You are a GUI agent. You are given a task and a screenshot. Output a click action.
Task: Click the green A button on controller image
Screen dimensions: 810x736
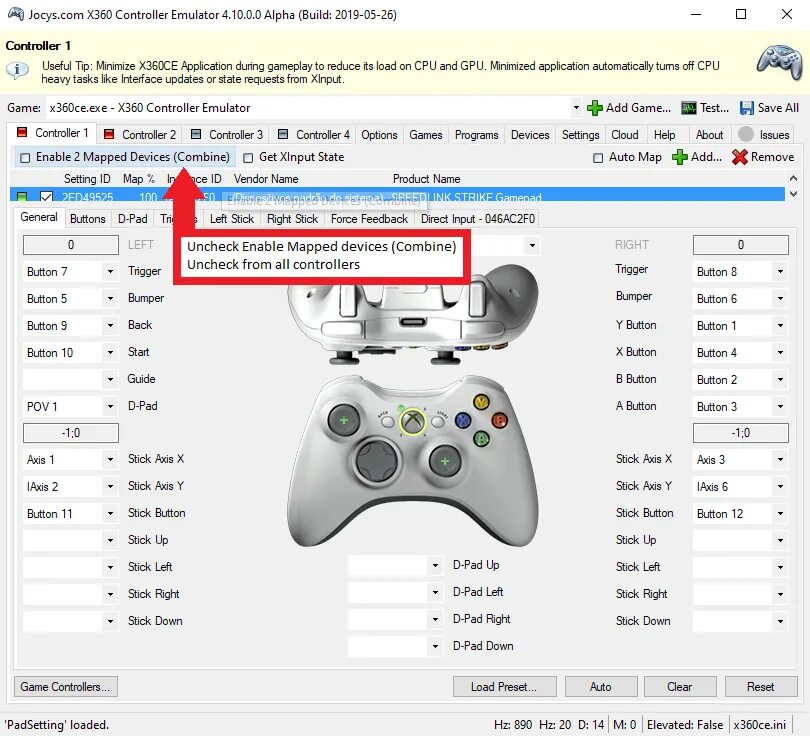[x=481, y=439]
